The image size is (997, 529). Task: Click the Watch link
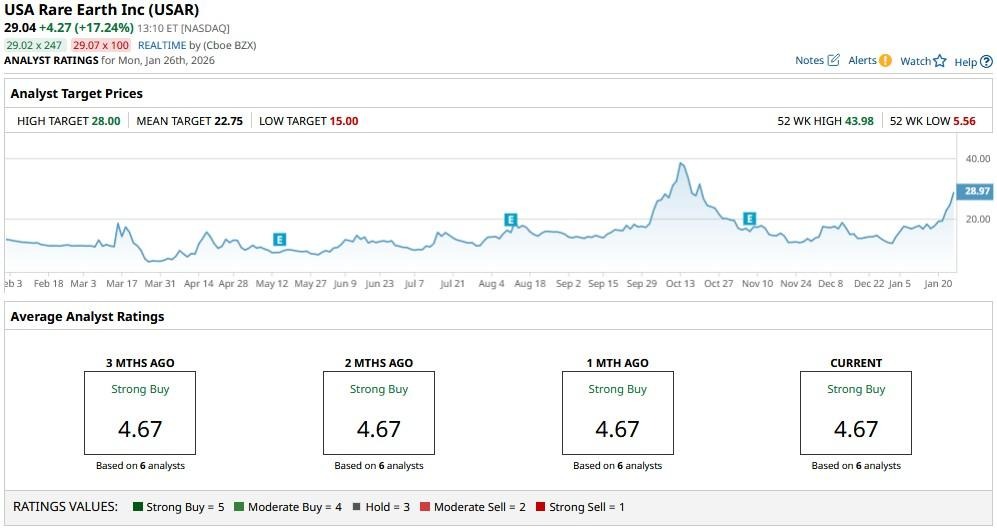916,61
